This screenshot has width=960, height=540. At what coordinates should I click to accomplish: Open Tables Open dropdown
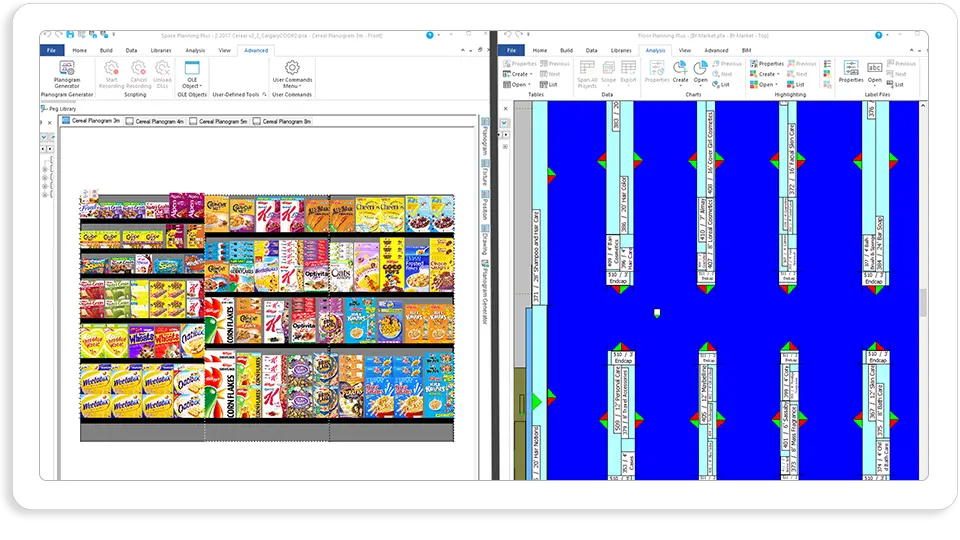click(x=517, y=84)
